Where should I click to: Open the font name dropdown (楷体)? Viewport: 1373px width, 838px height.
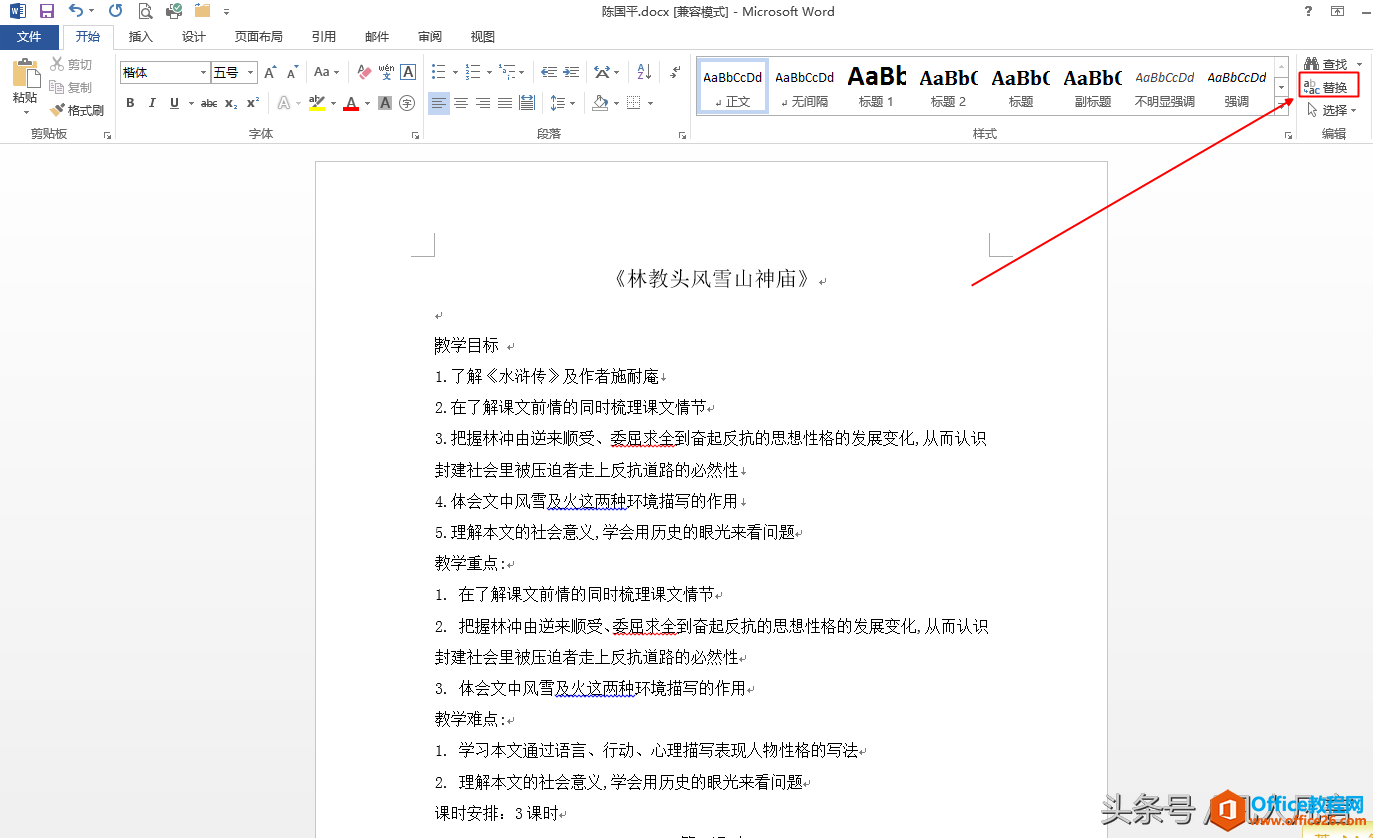tap(203, 73)
